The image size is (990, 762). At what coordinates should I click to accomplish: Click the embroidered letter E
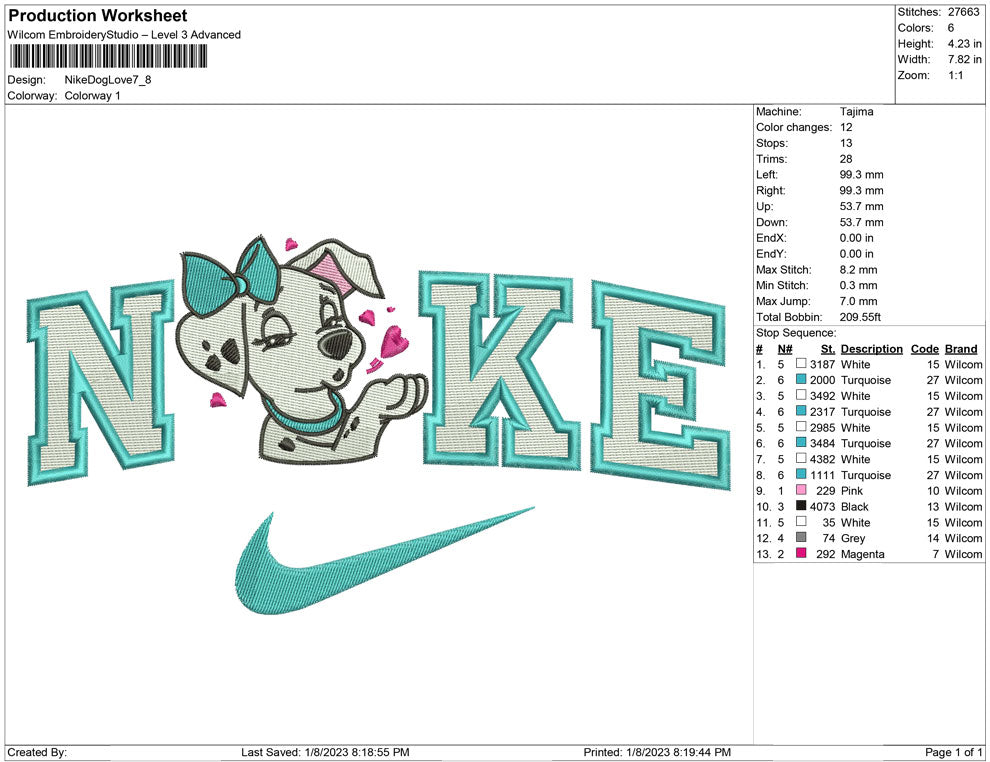660,385
